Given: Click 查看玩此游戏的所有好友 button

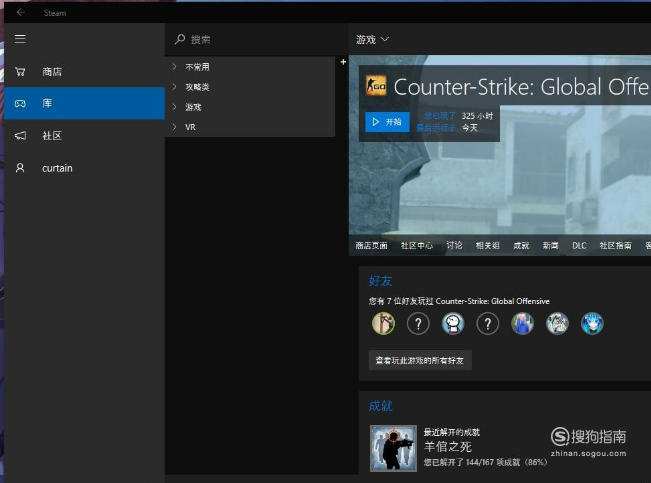Looking at the screenshot, I should pos(420,360).
